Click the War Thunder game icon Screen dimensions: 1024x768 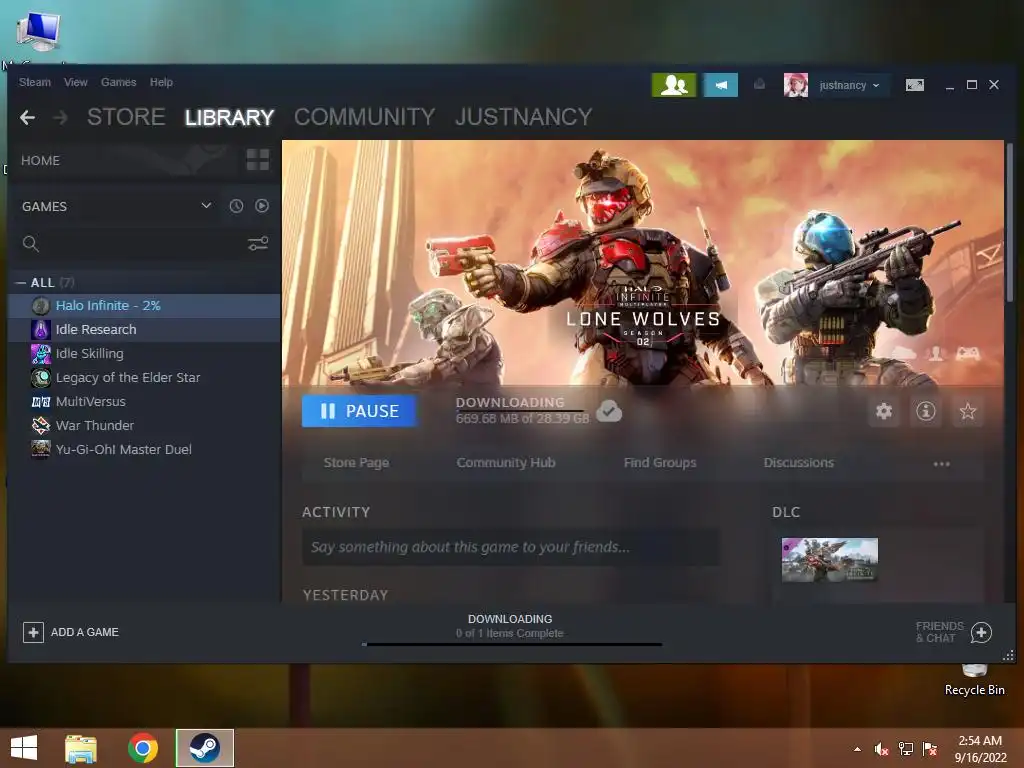[40, 425]
